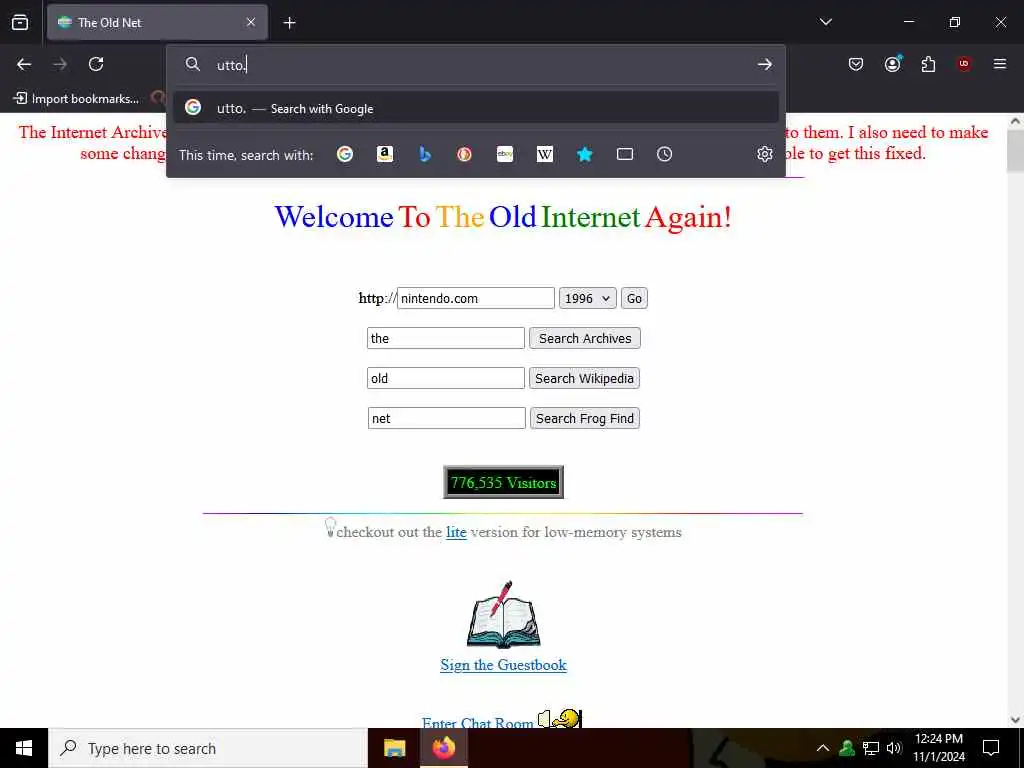The image size is (1024, 768).
Task: Open the volume speaker tray icon
Action: (x=894, y=748)
